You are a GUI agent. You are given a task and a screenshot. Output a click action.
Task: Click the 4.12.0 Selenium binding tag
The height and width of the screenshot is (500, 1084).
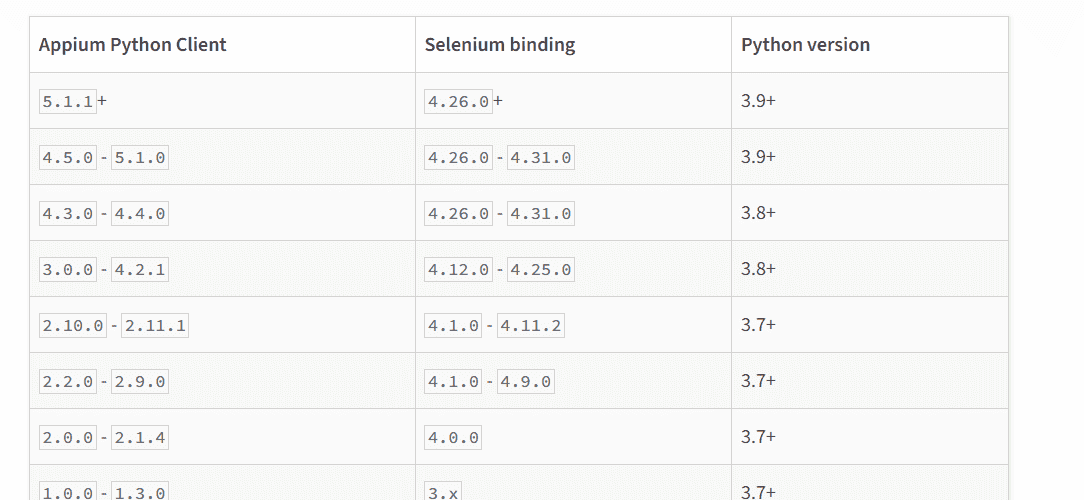[x=458, y=269]
